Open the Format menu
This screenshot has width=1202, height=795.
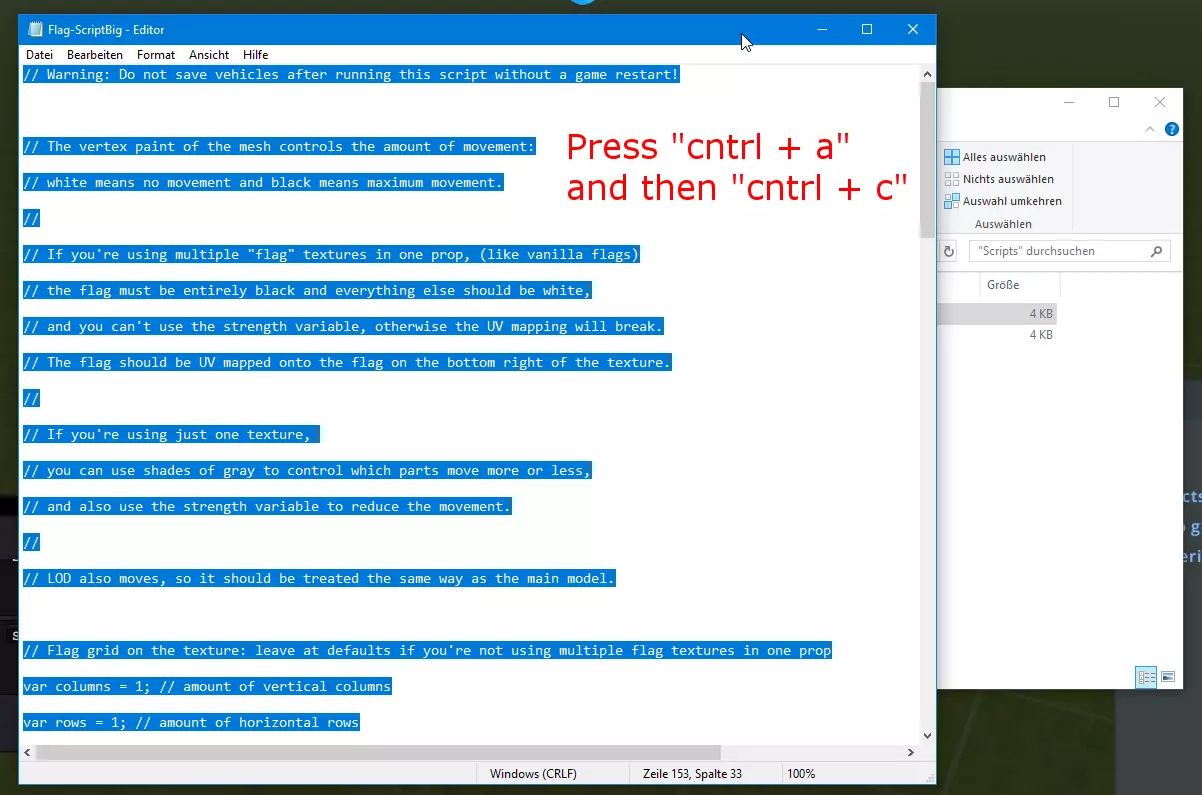tap(156, 55)
